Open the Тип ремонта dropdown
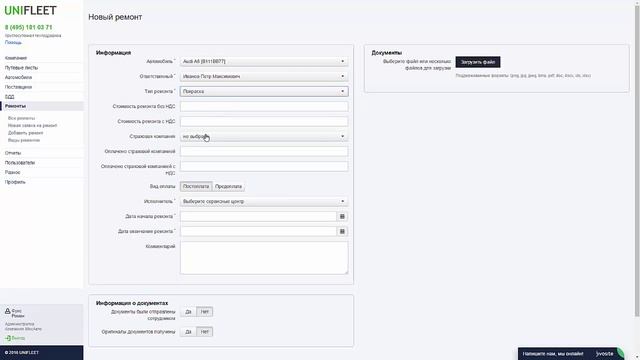The width and height of the screenshot is (640, 360). coord(264,91)
